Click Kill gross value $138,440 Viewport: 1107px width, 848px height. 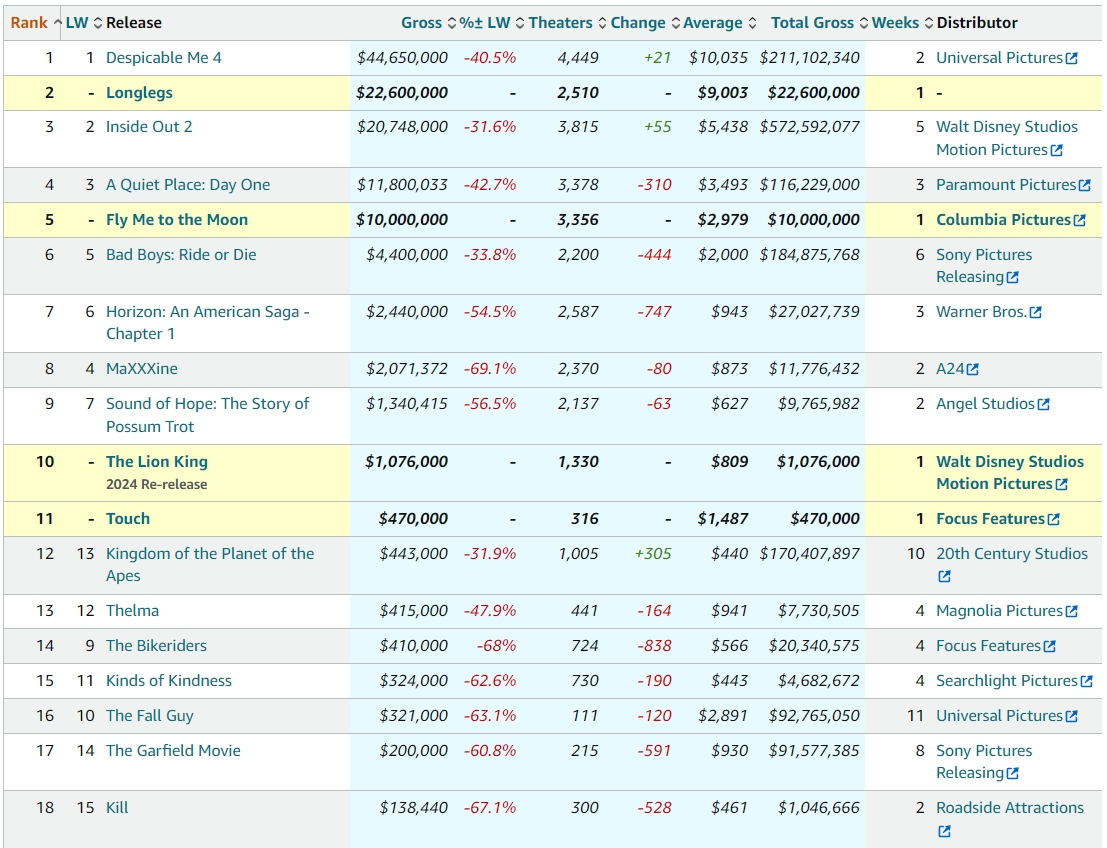[x=414, y=808]
